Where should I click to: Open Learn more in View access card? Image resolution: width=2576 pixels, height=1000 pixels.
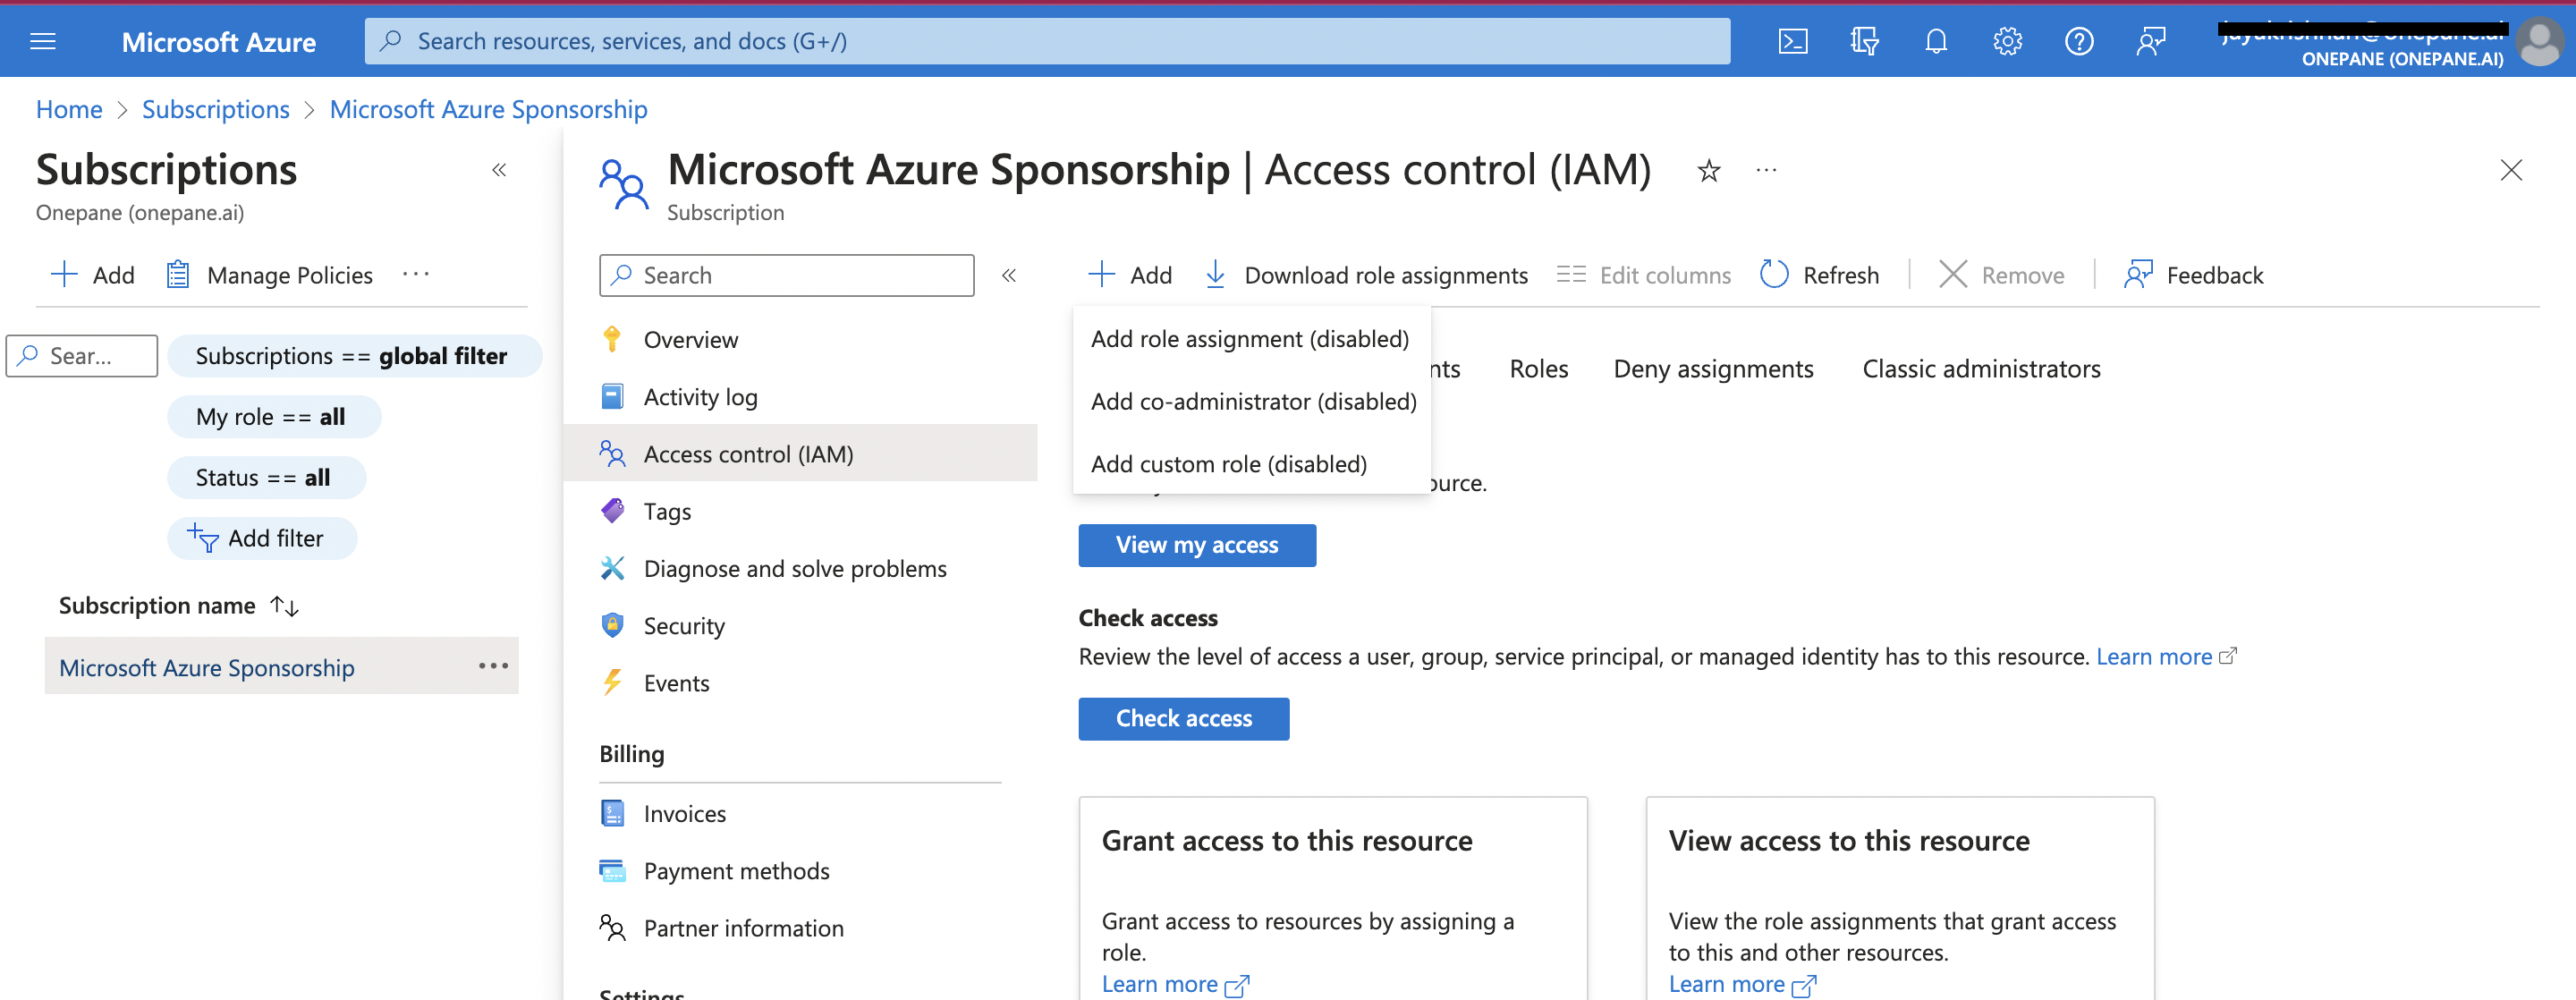point(1741,984)
